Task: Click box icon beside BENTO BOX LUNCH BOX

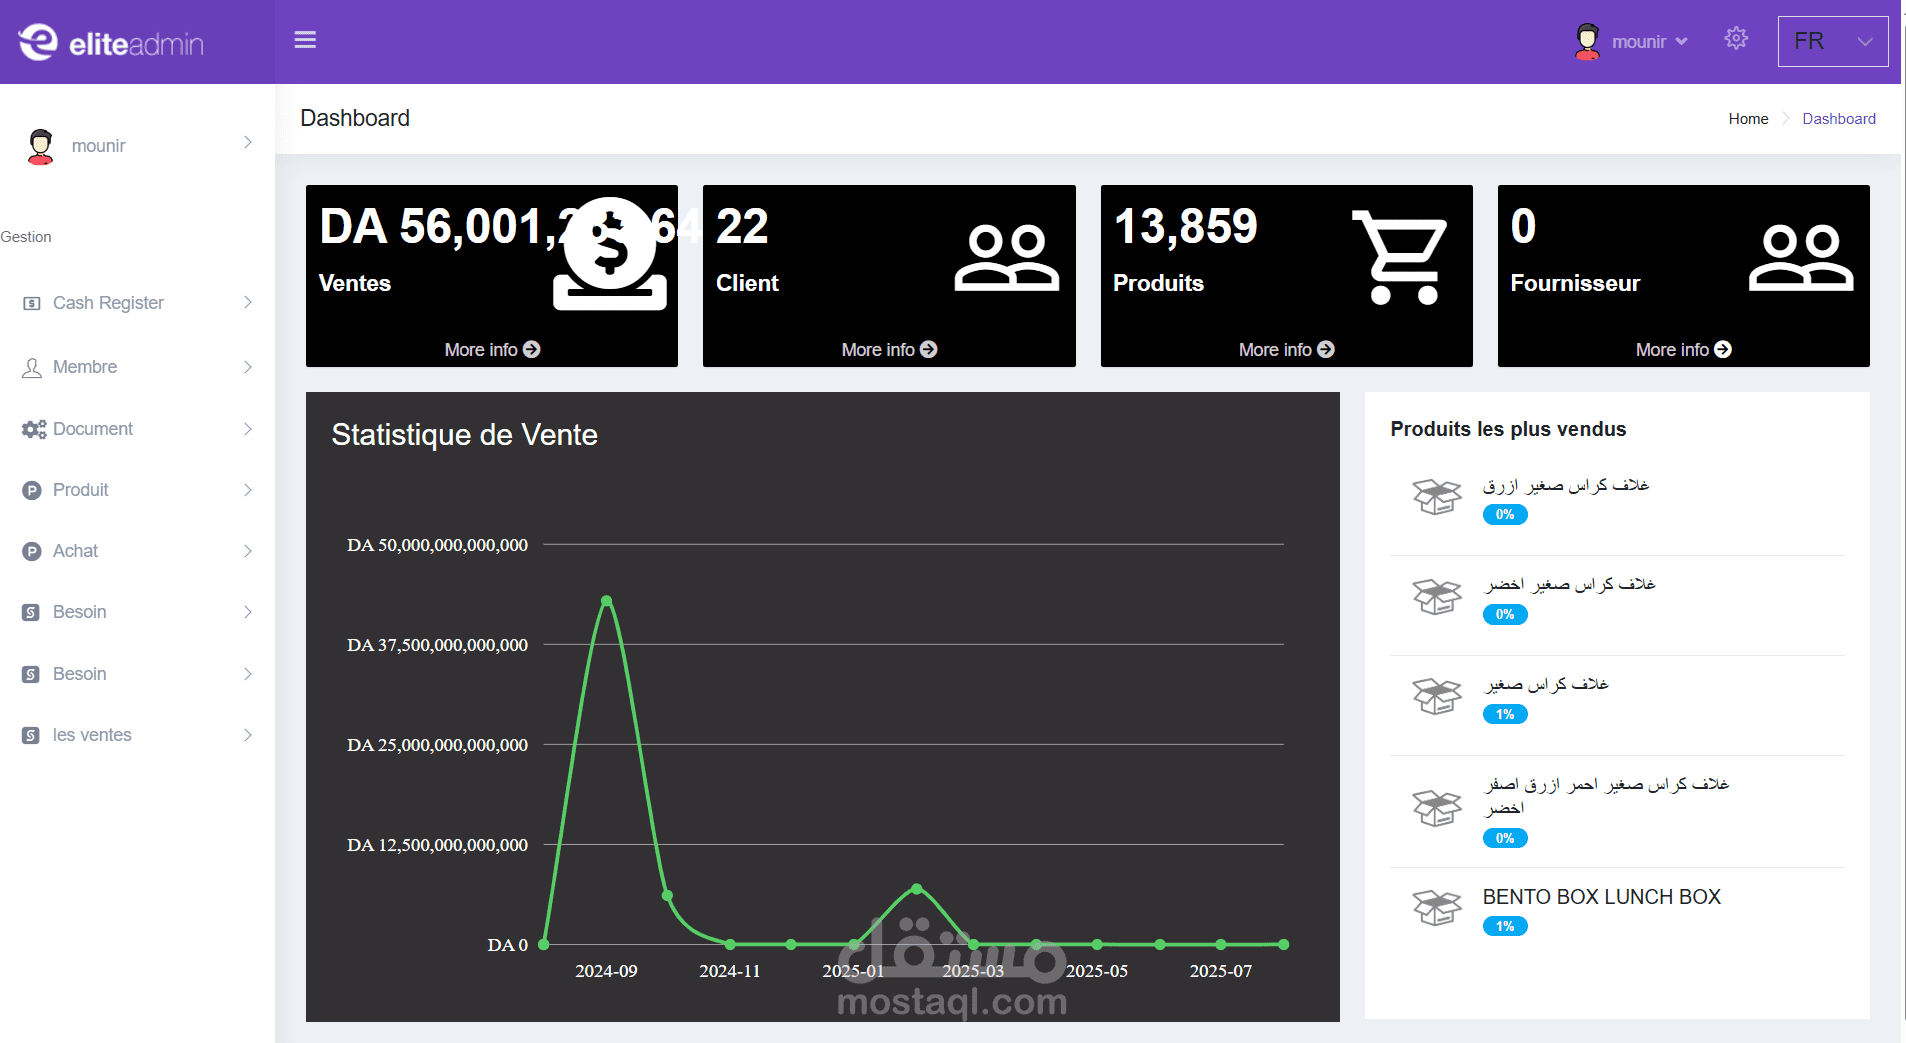Action: tap(1437, 907)
